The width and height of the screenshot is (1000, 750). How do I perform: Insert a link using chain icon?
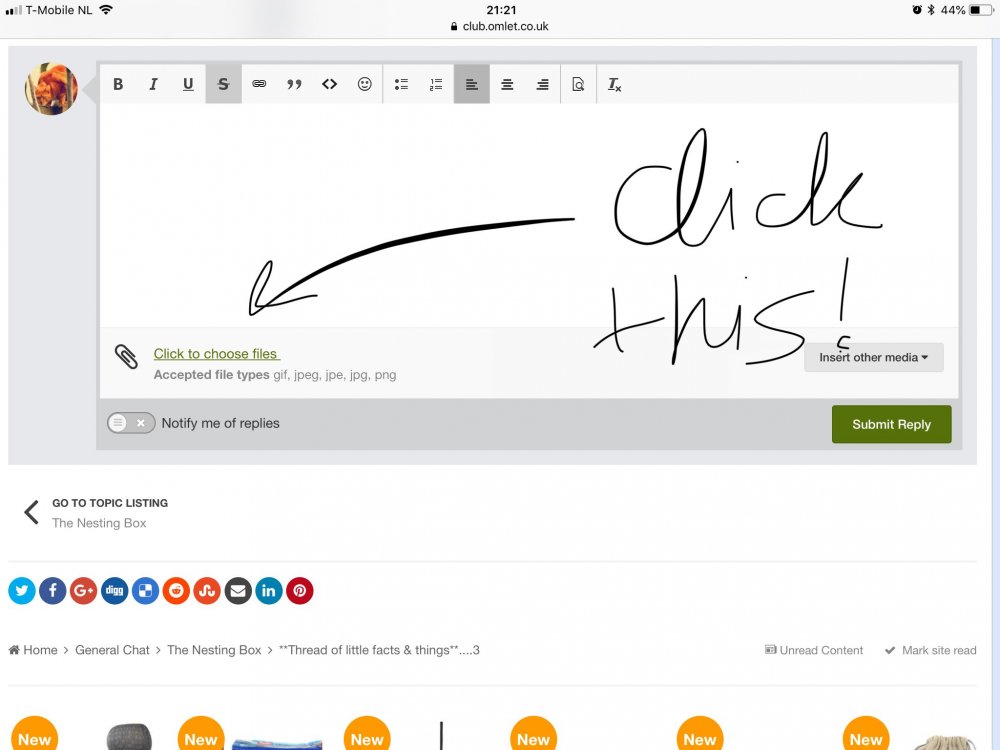point(259,85)
